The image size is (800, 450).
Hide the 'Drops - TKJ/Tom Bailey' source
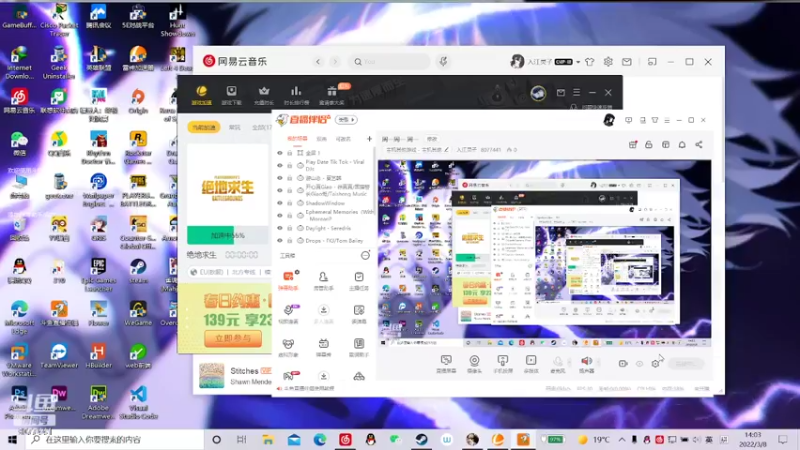[x=280, y=240]
